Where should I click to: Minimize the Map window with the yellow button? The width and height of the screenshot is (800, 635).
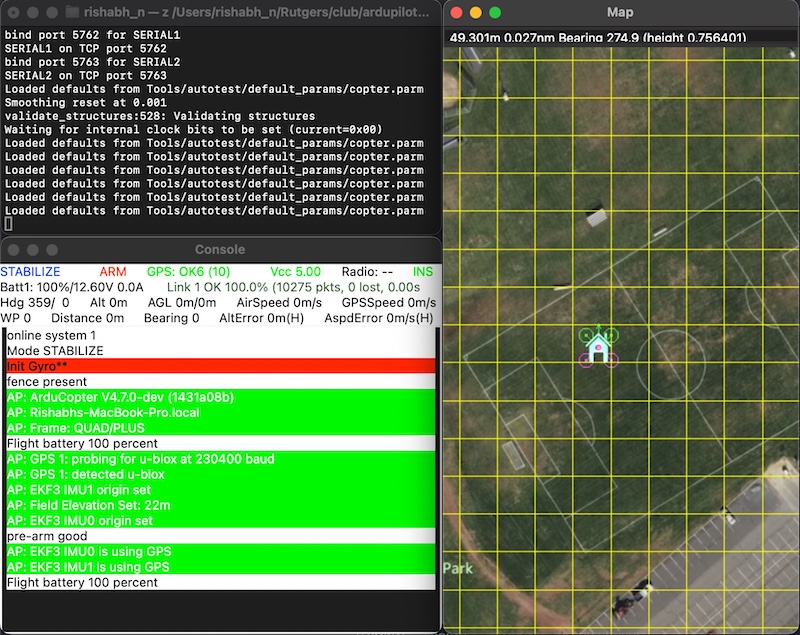tap(475, 13)
